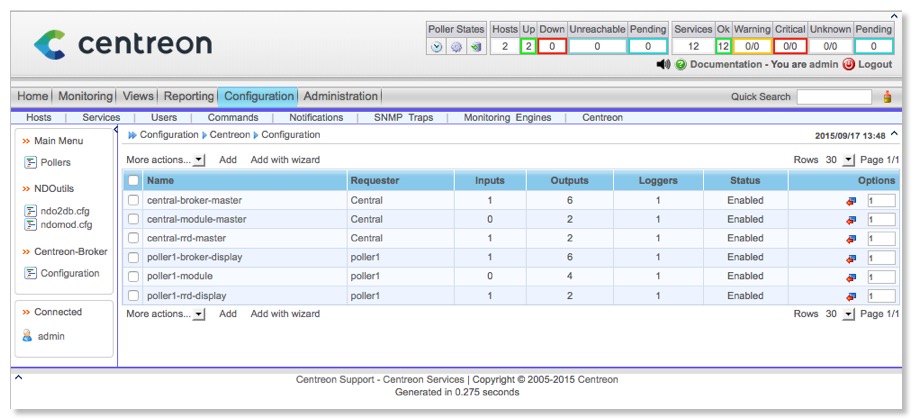Tick the select-all checkbox in table header
This screenshot has height=419, width=912.
(x=134, y=180)
